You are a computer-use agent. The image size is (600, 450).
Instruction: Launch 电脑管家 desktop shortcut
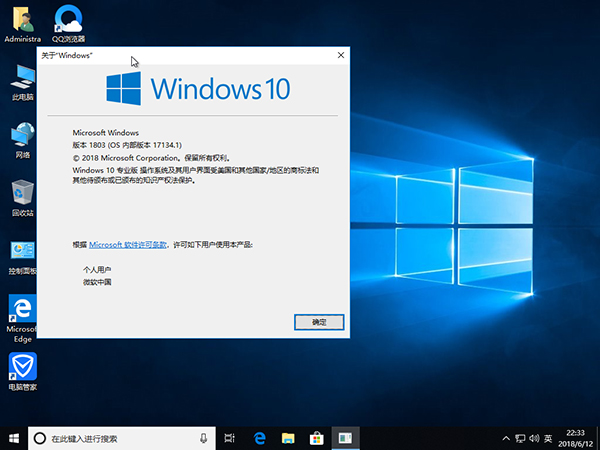[x=23, y=372]
